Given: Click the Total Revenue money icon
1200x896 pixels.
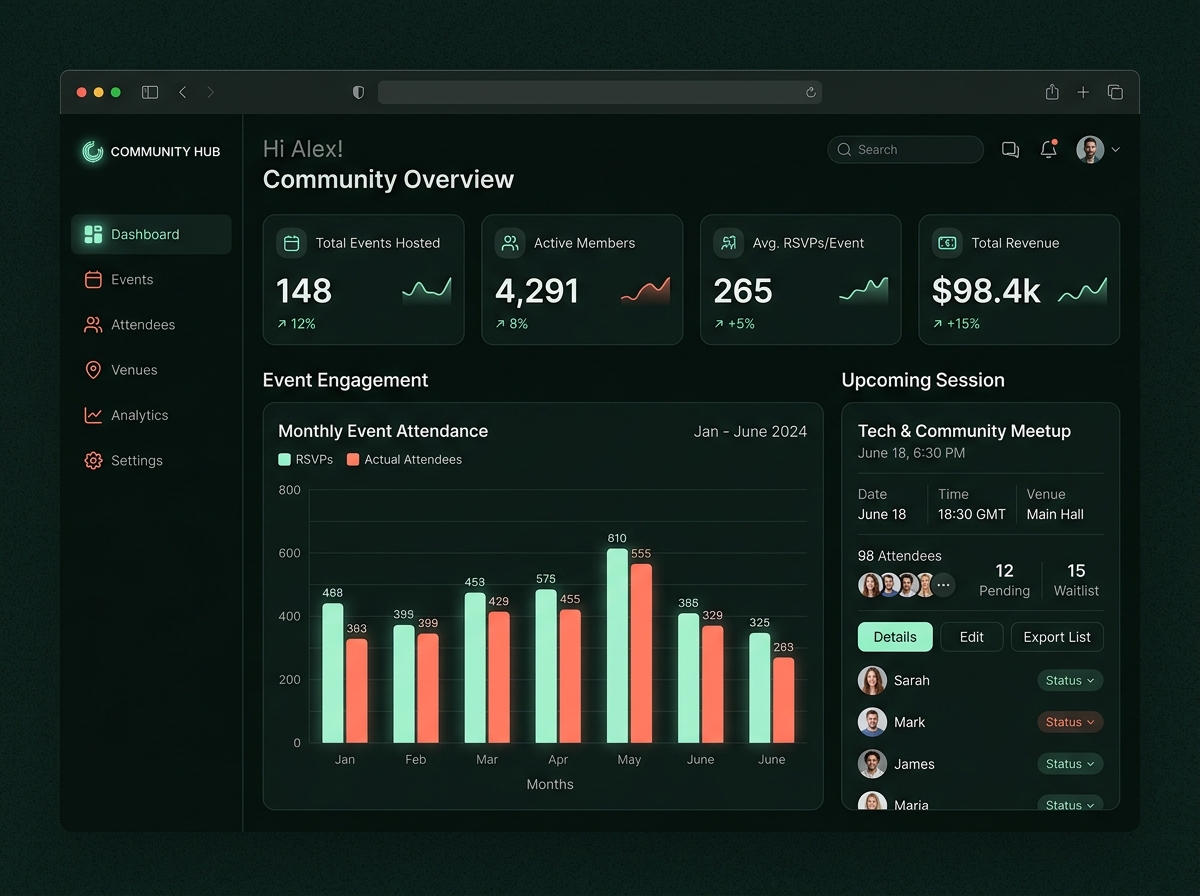Looking at the screenshot, I should pos(948,243).
